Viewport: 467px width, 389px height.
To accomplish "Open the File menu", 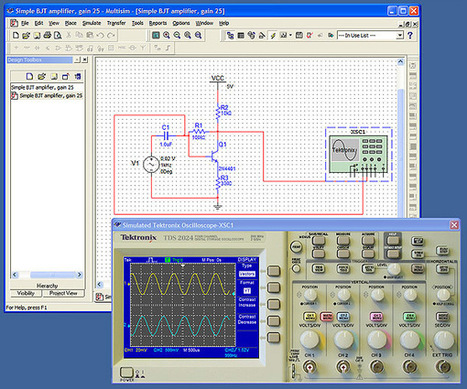I will pyautogui.click(x=25, y=23).
